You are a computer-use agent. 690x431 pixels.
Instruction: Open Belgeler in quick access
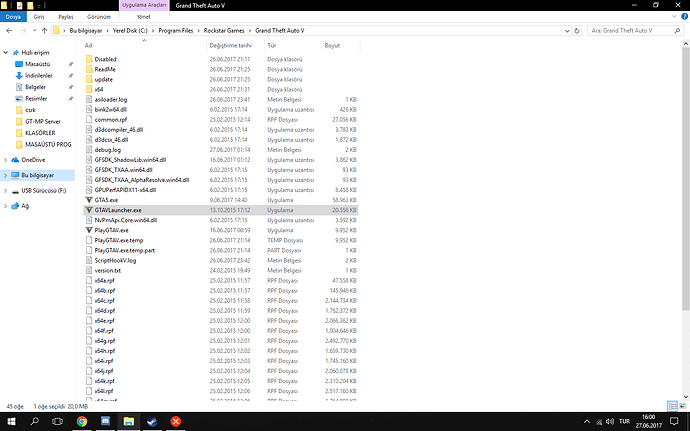(x=35, y=87)
